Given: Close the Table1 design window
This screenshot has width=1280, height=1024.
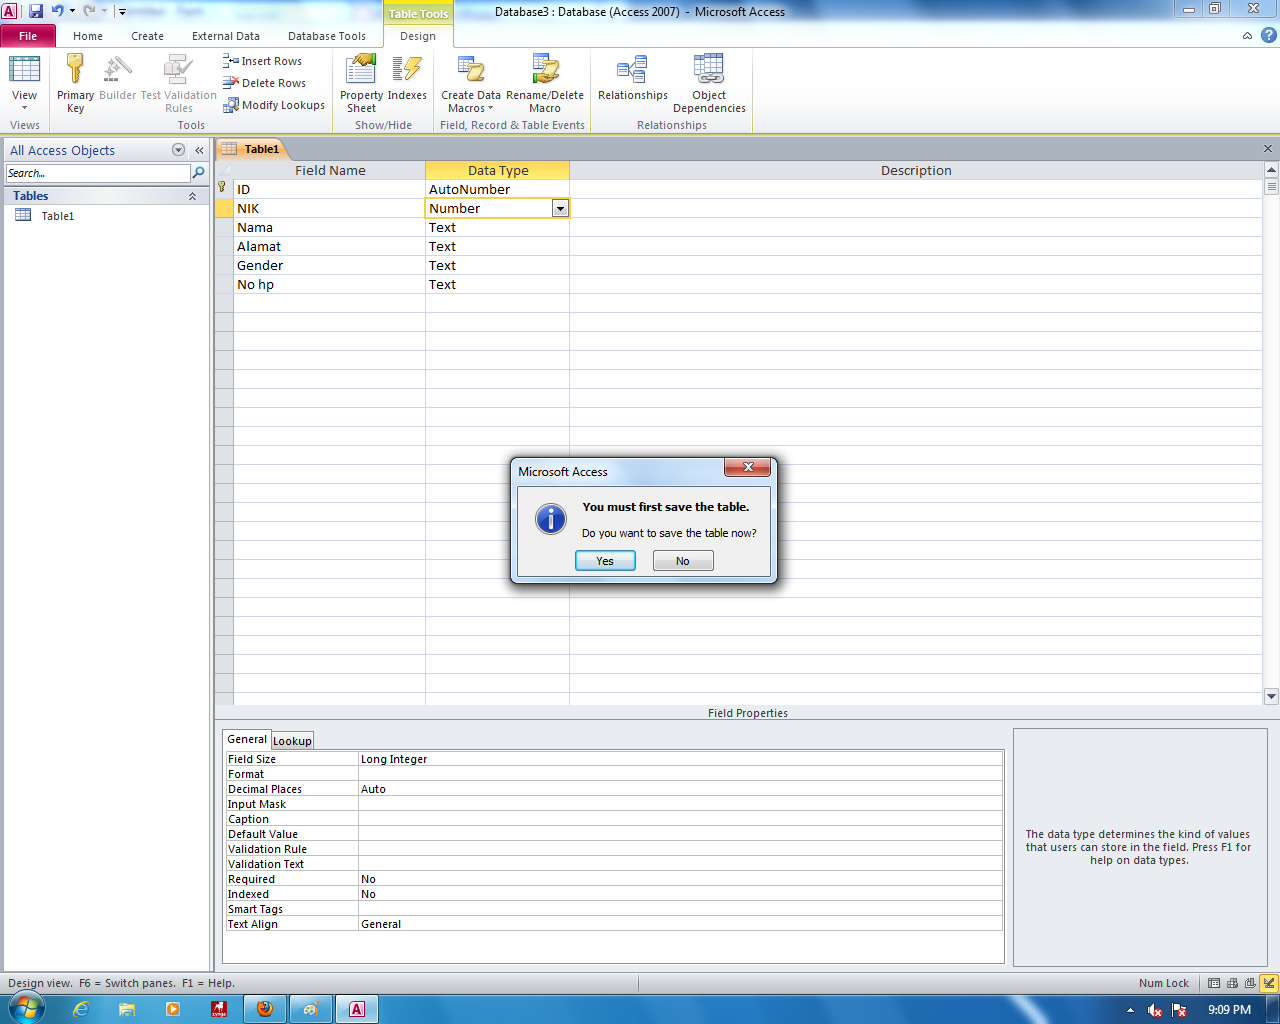Looking at the screenshot, I should 1268,149.
